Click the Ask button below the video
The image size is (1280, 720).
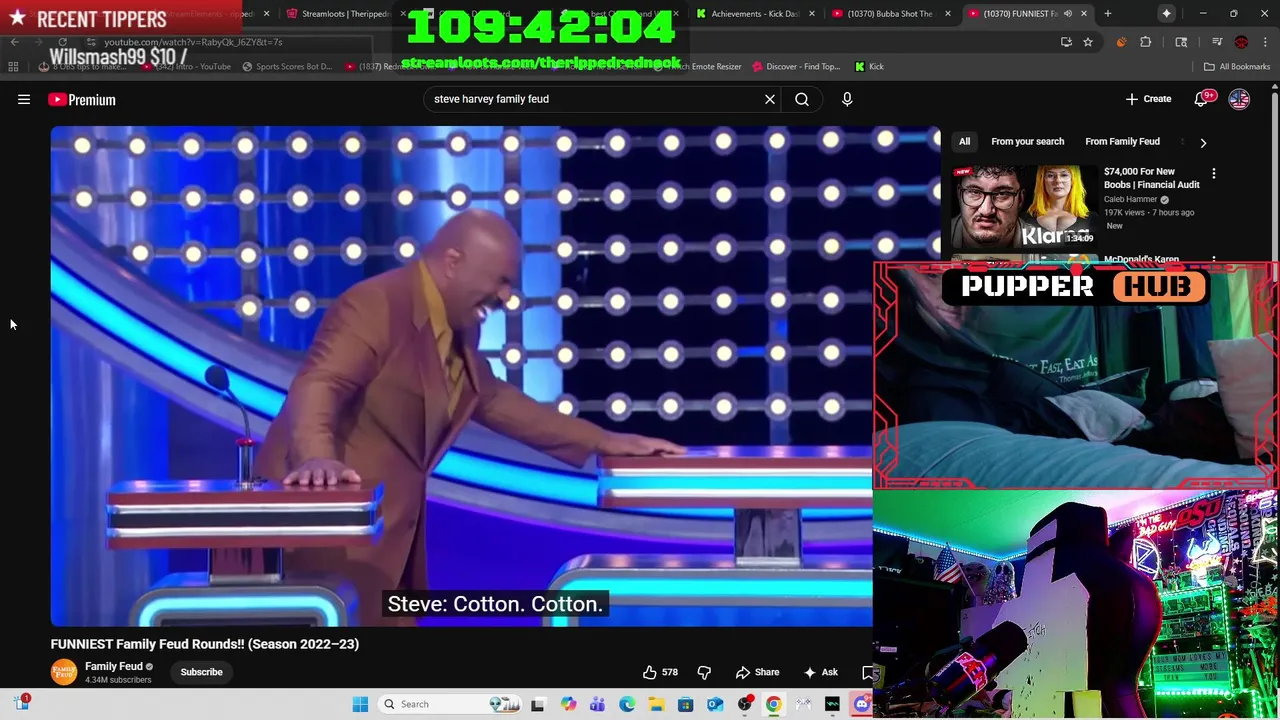(x=821, y=672)
